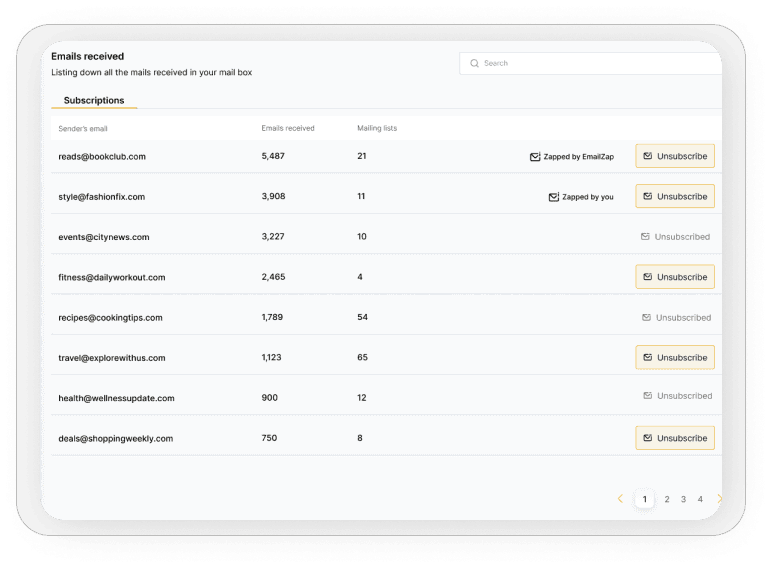Screen dimensions: 772x569
Task: Select the style@fashionfix.com sender
Action: click(x=101, y=197)
